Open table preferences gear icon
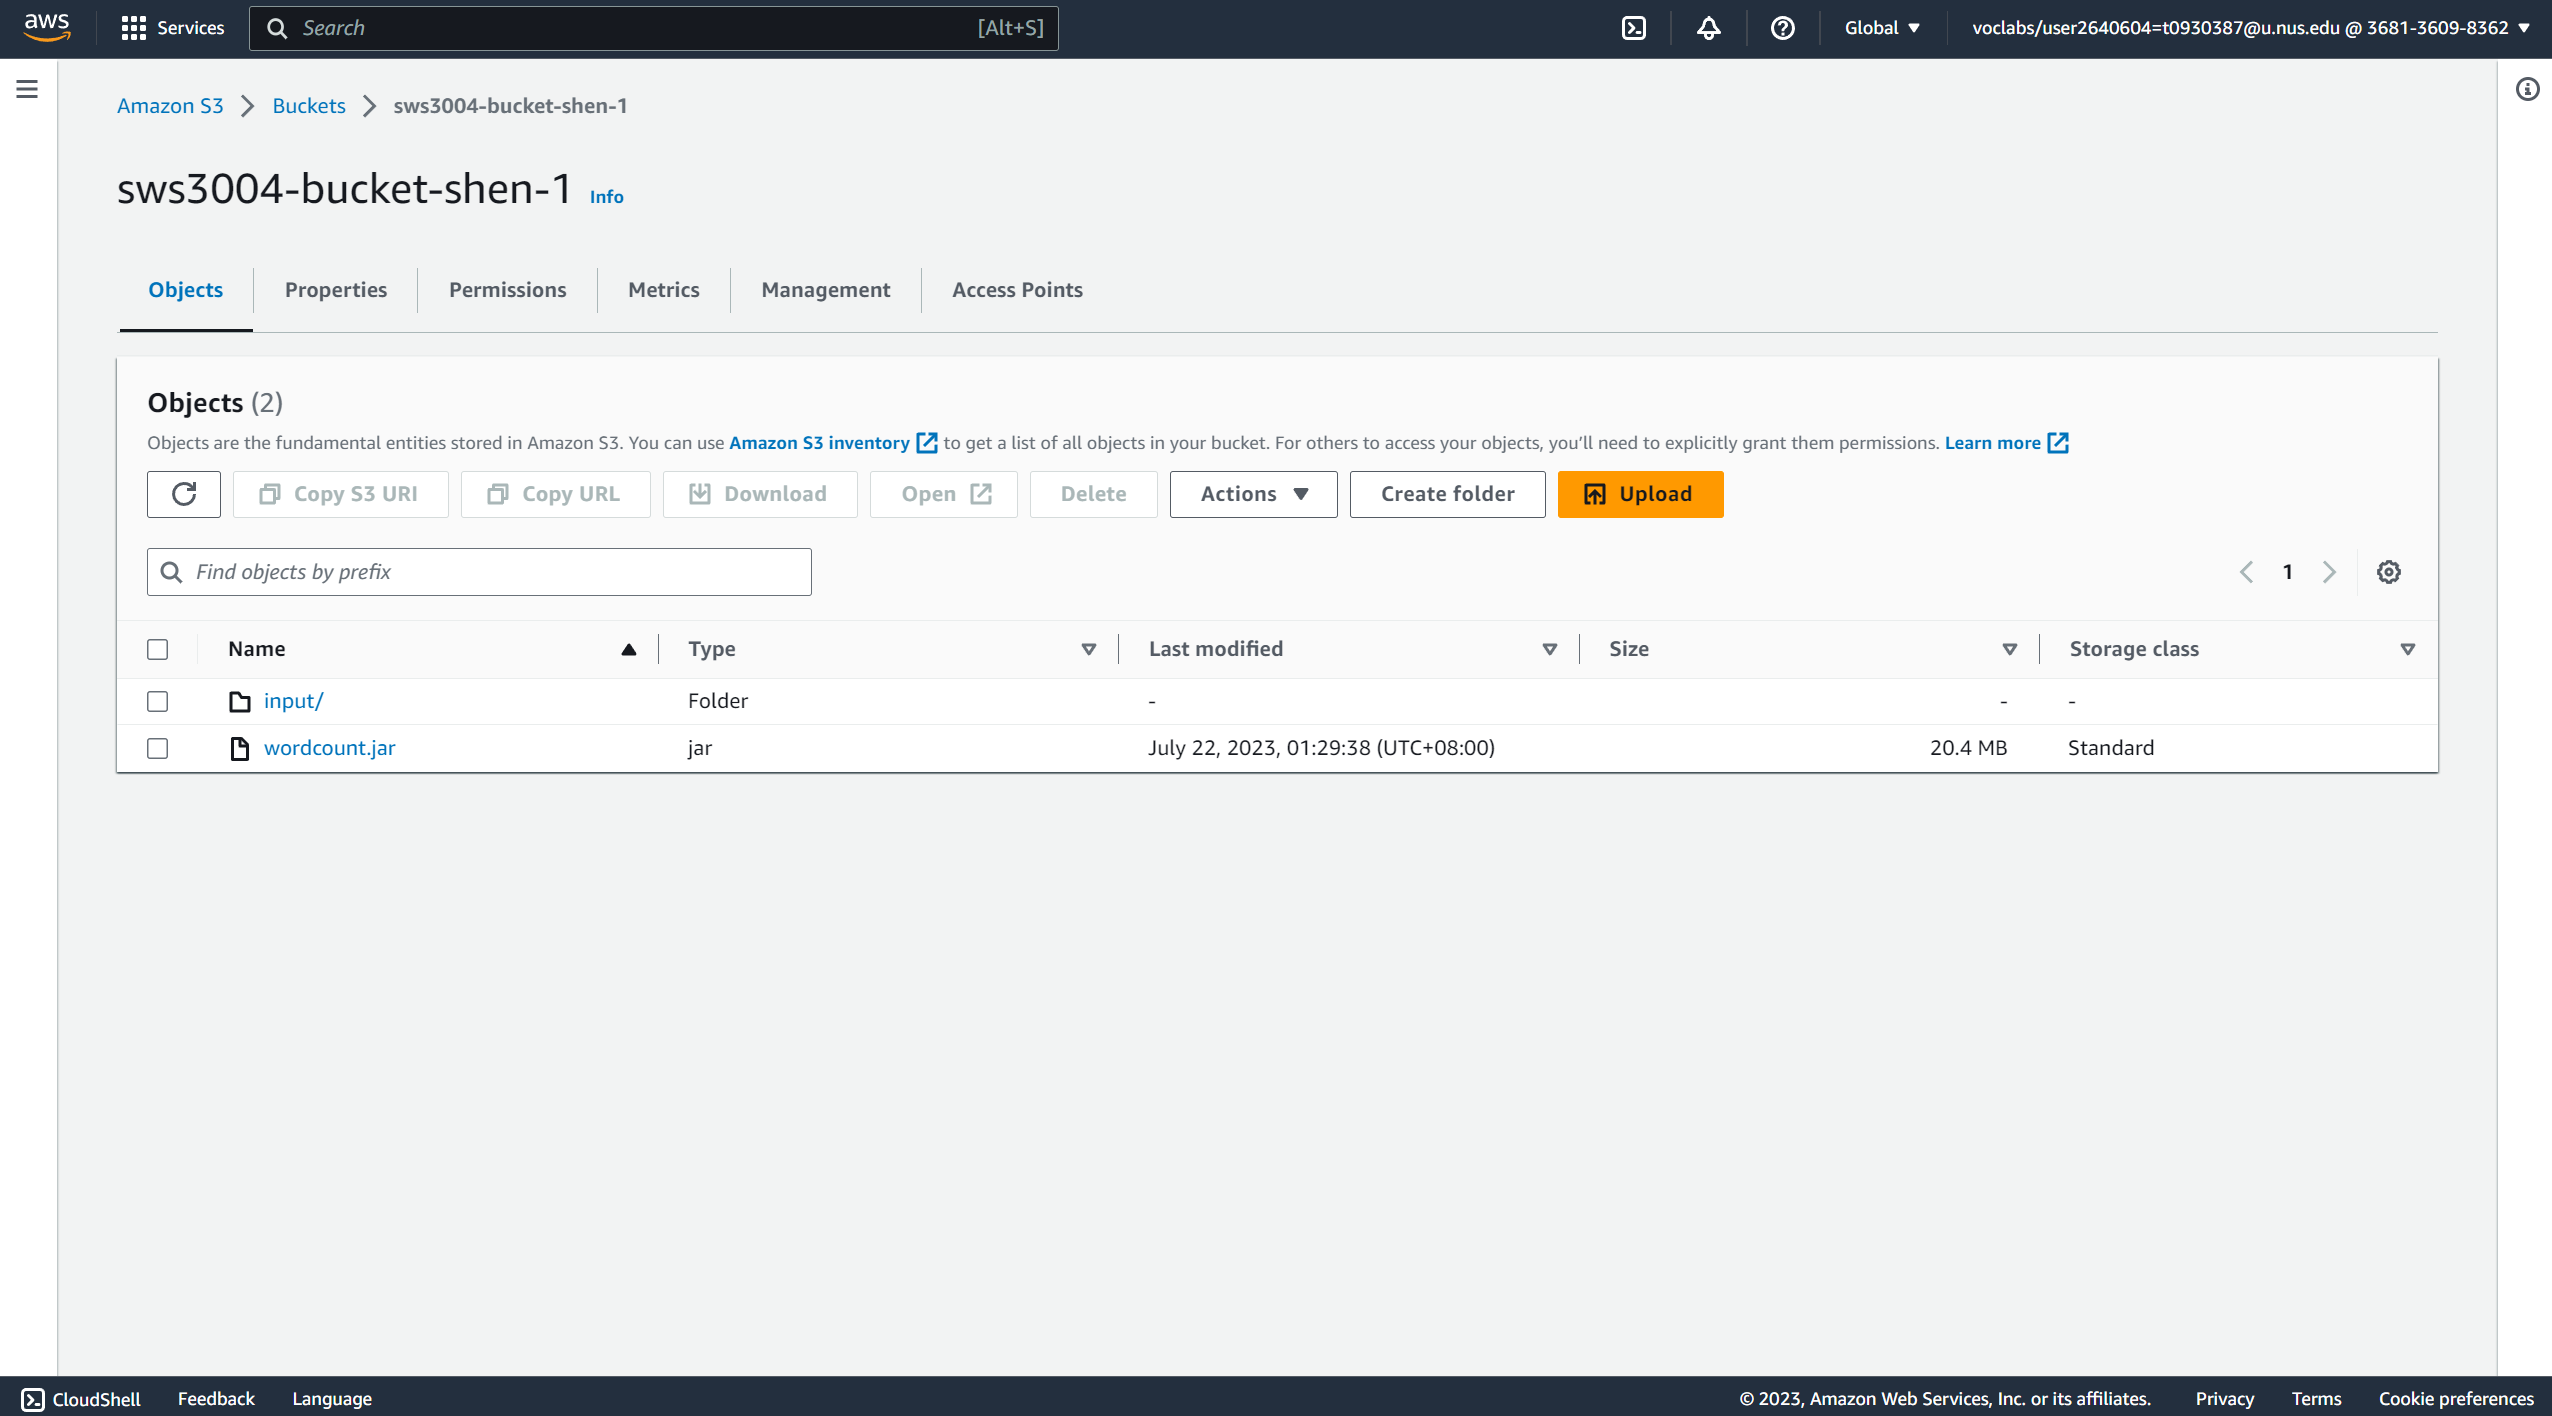Viewport: 2552px width, 1416px height. [2388, 572]
